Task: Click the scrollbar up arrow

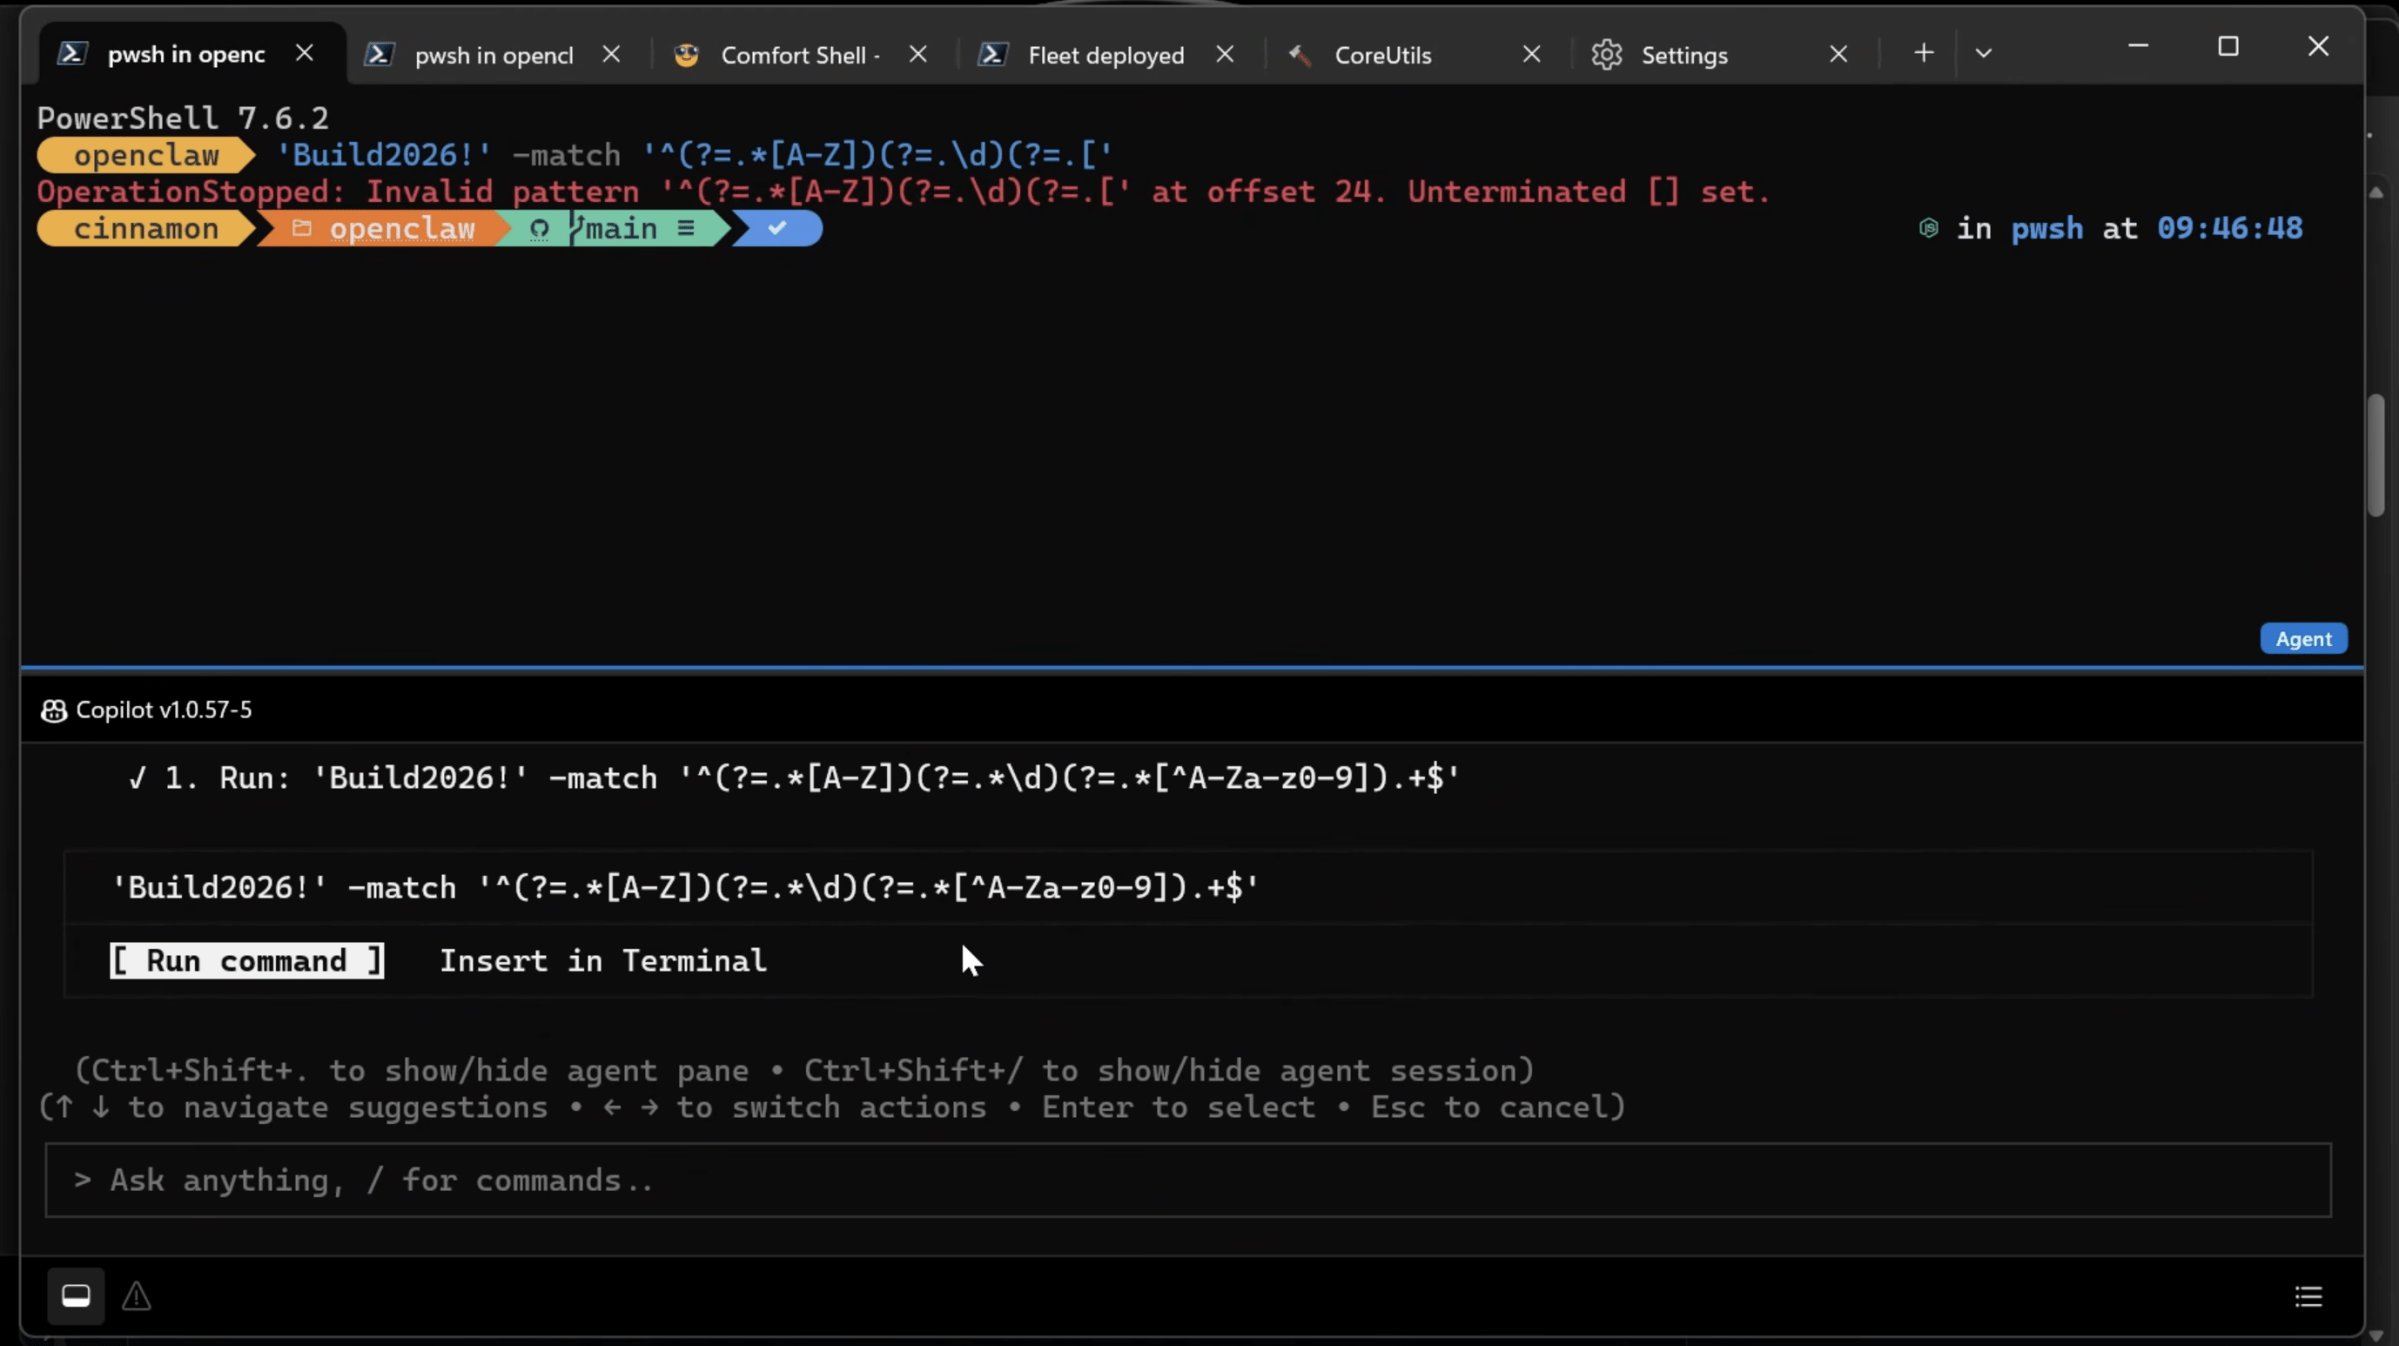Action: coord(2376,192)
